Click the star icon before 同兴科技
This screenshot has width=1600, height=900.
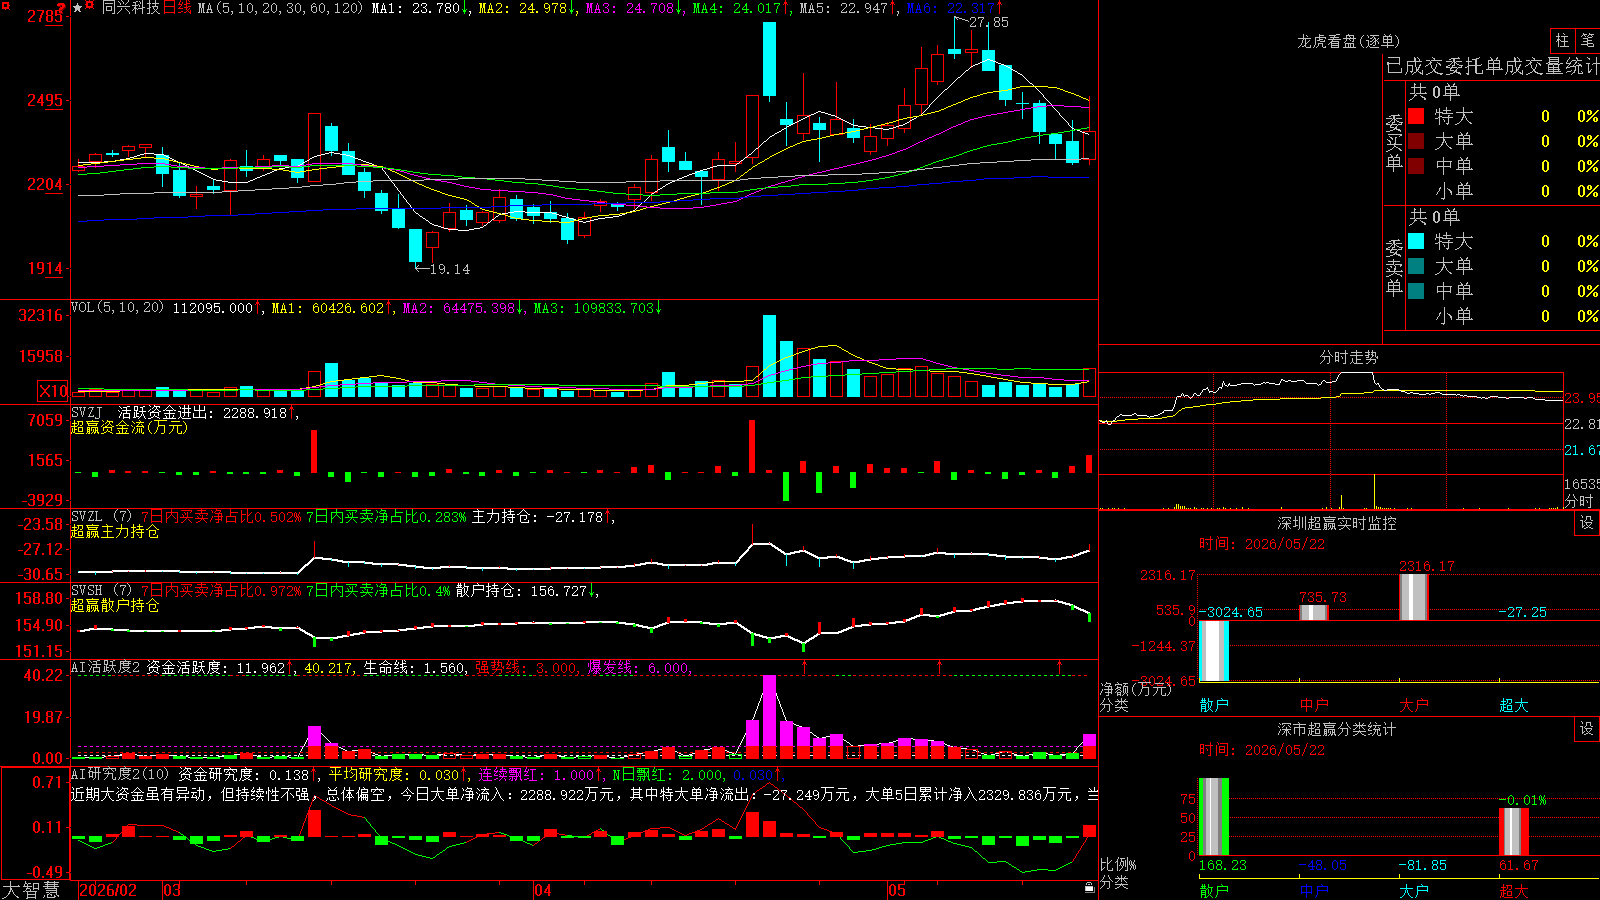[78, 8]
